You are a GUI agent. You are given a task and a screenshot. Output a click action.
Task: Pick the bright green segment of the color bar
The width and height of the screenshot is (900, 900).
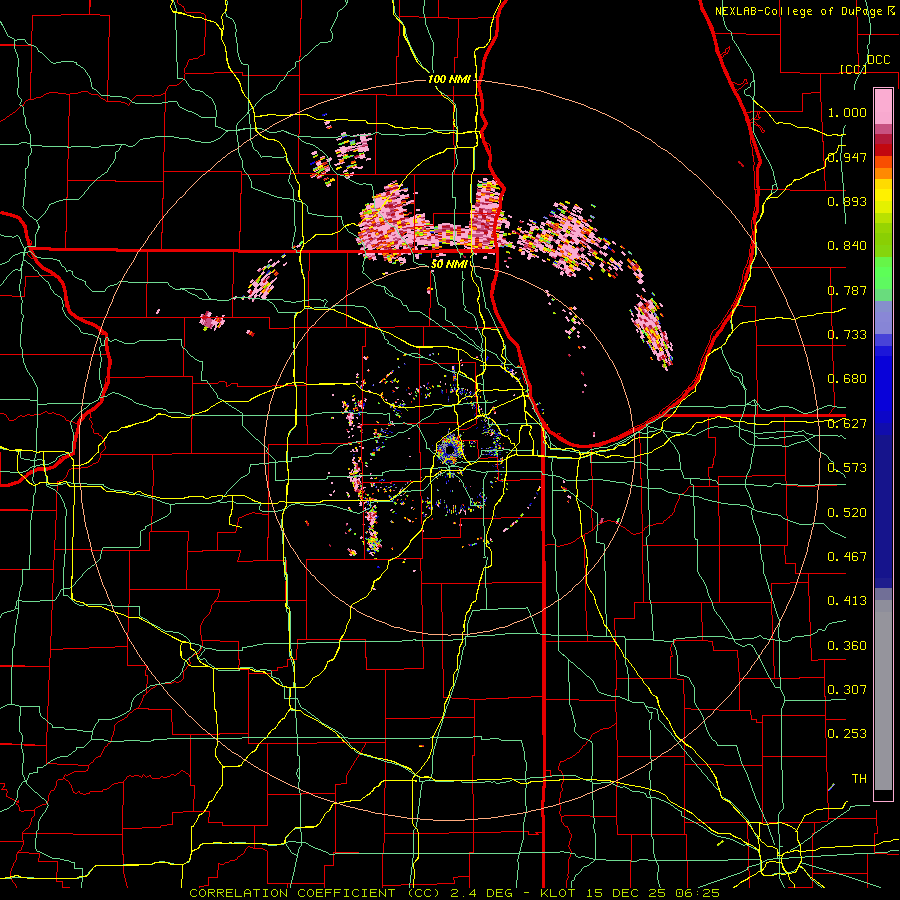click(883, 273)
